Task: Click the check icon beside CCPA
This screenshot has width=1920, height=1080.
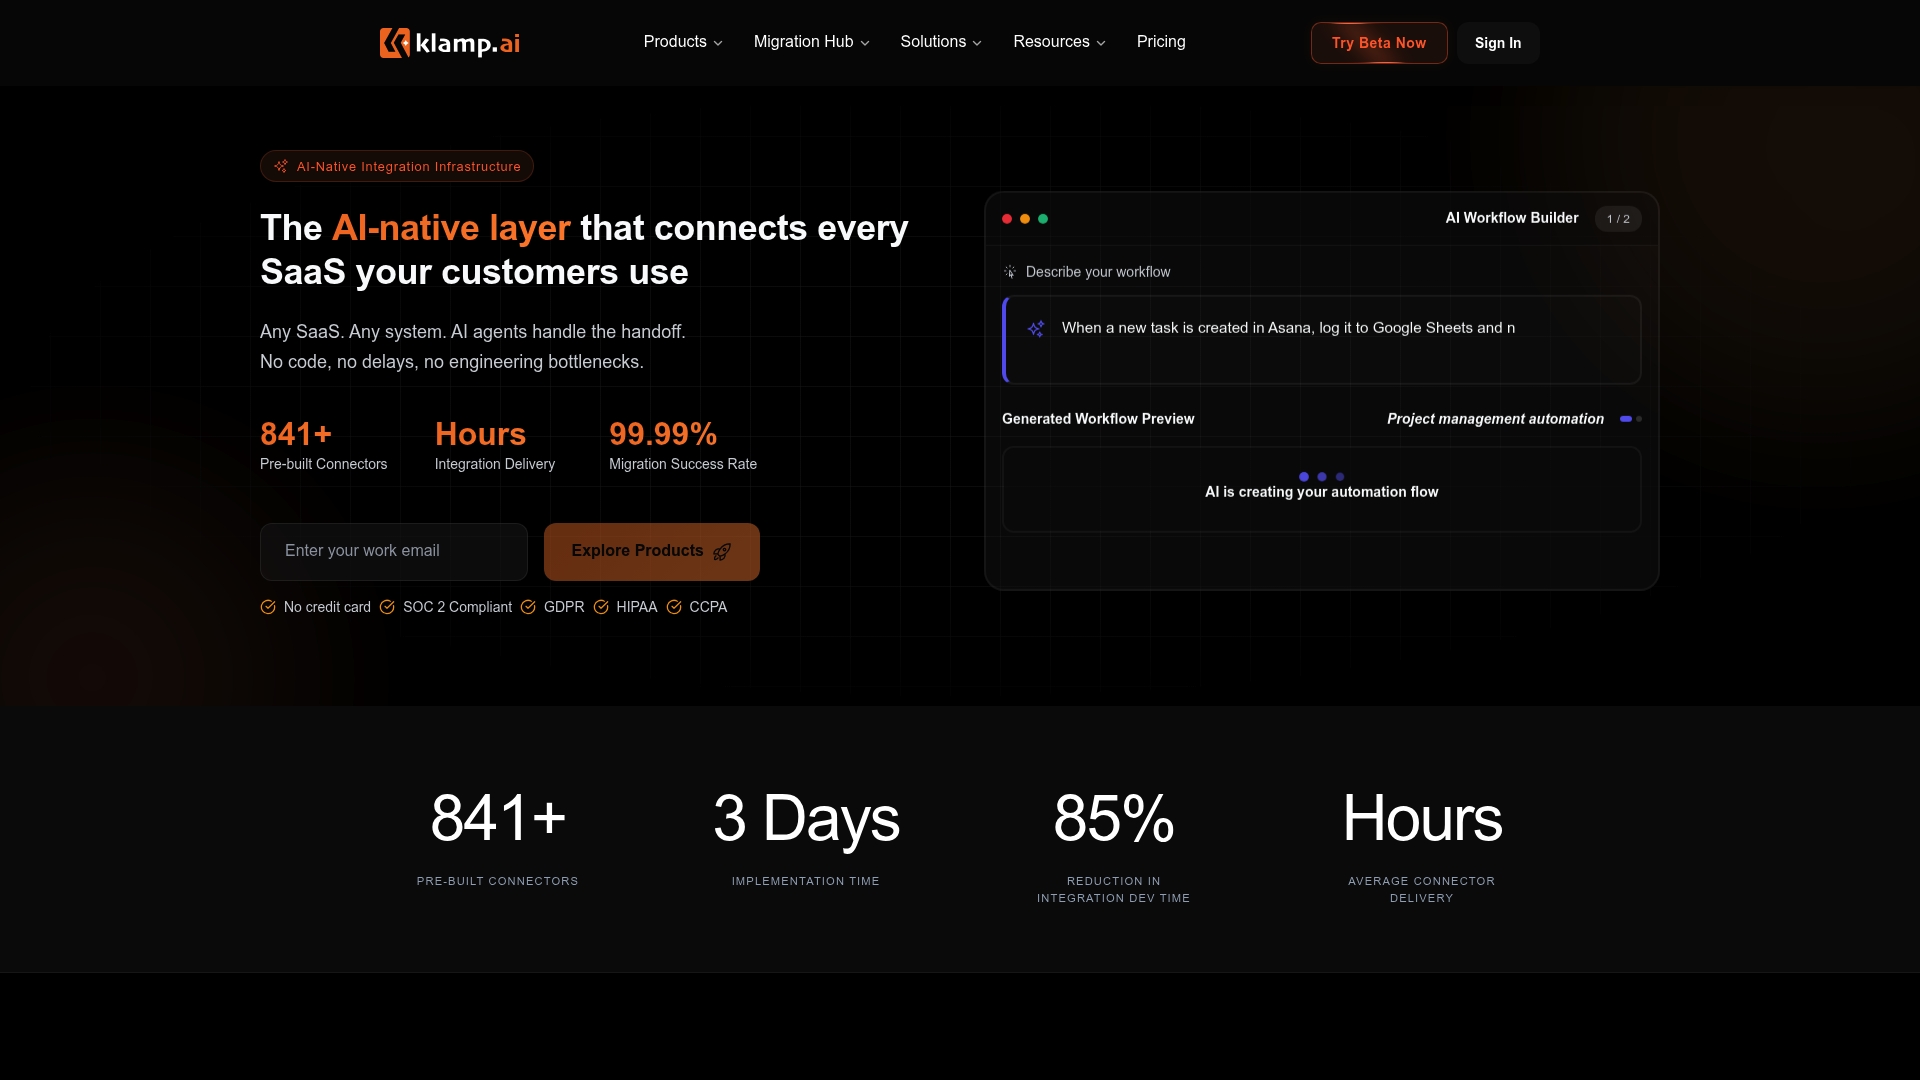Action: pos(674,607)
